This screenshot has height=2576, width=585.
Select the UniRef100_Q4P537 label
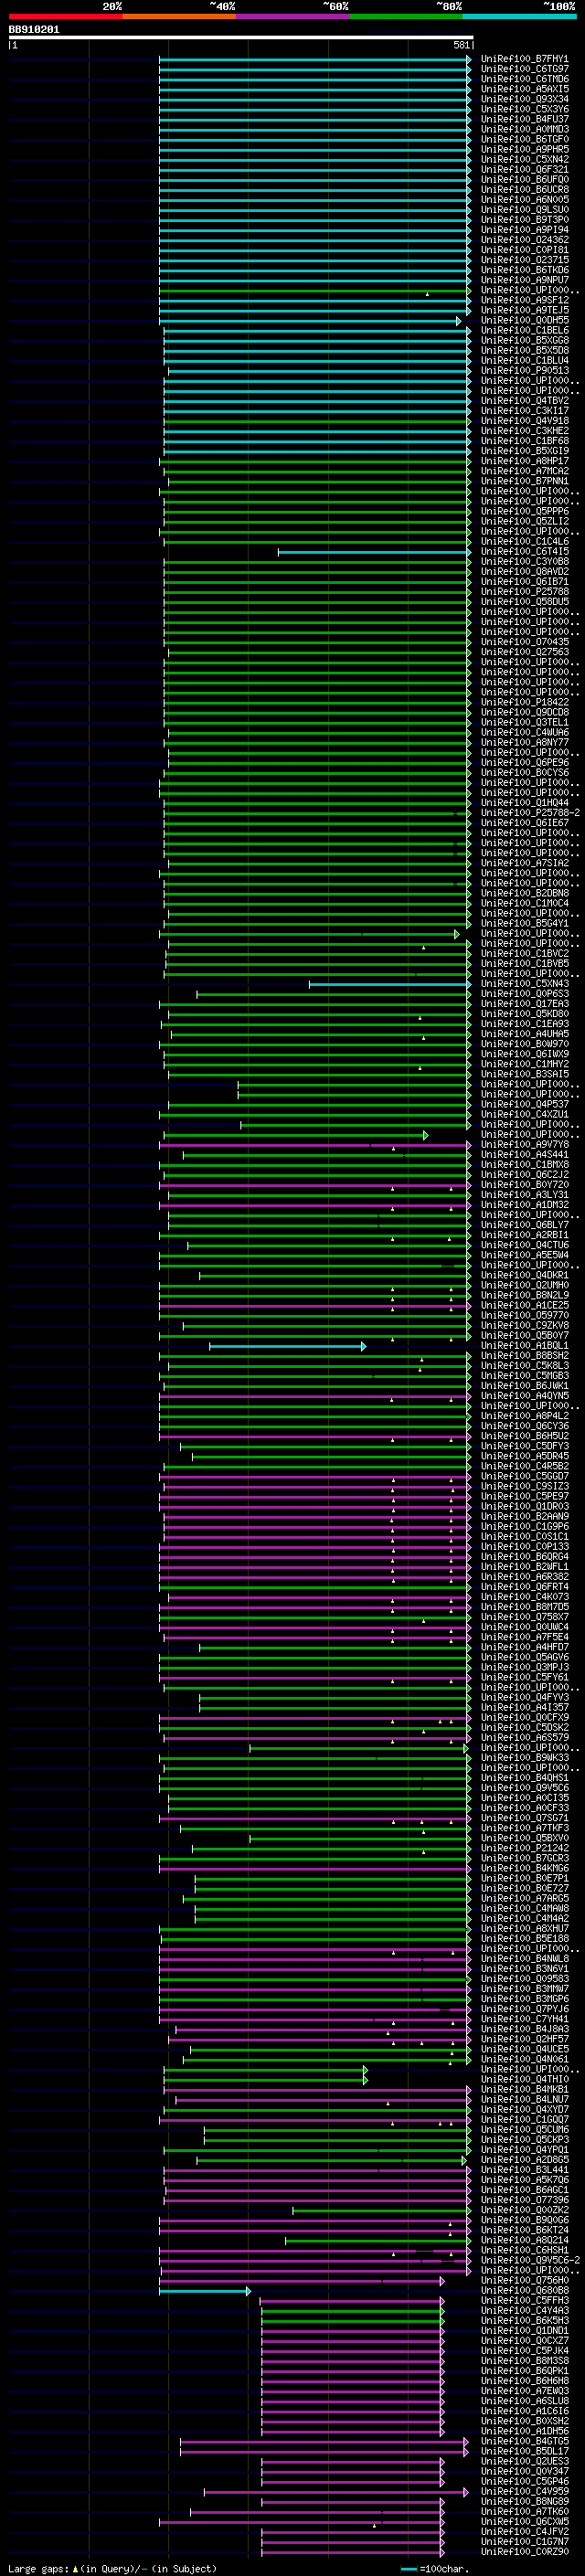[x=524, y=1104]
